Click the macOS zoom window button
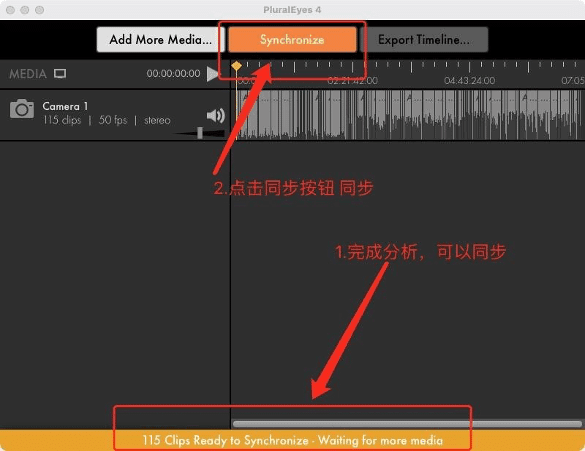Image resolution: width=585 pixels, height=451 pixels. pyautogui.click(x=39, y=10)
